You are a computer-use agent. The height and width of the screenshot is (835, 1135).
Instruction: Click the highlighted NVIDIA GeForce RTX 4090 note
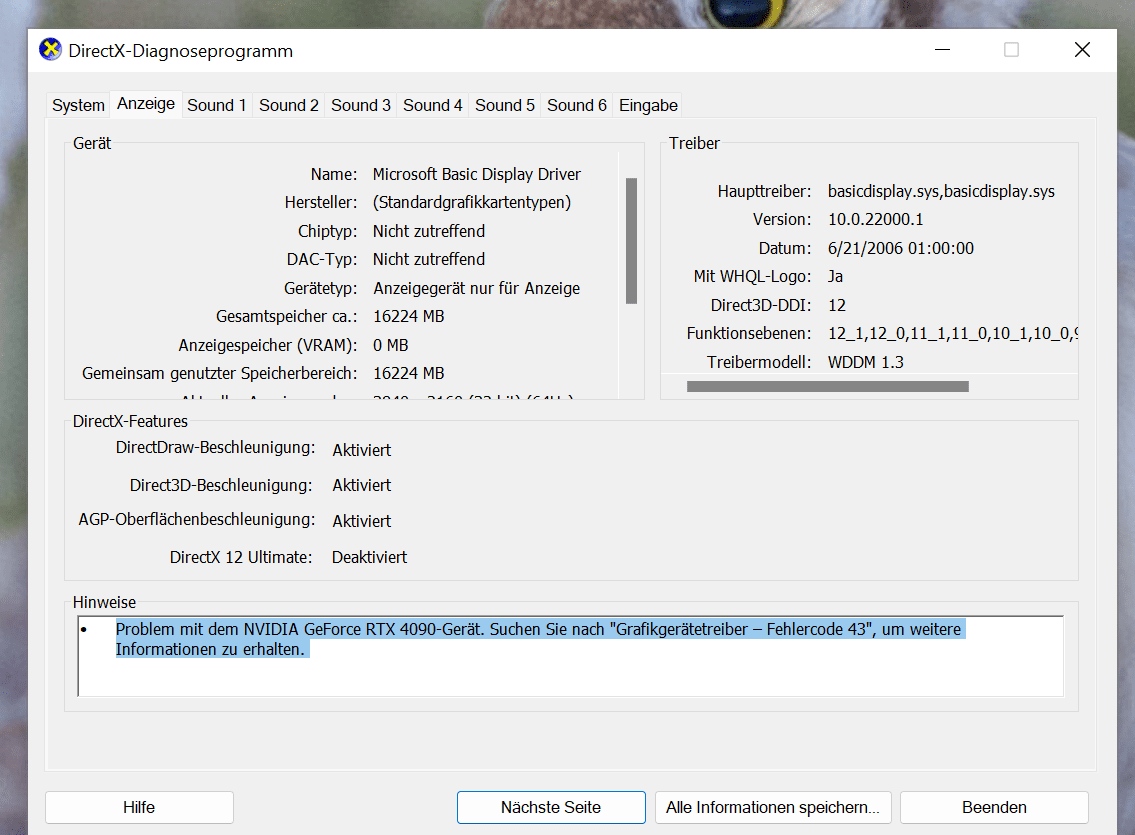click(539, 640)
